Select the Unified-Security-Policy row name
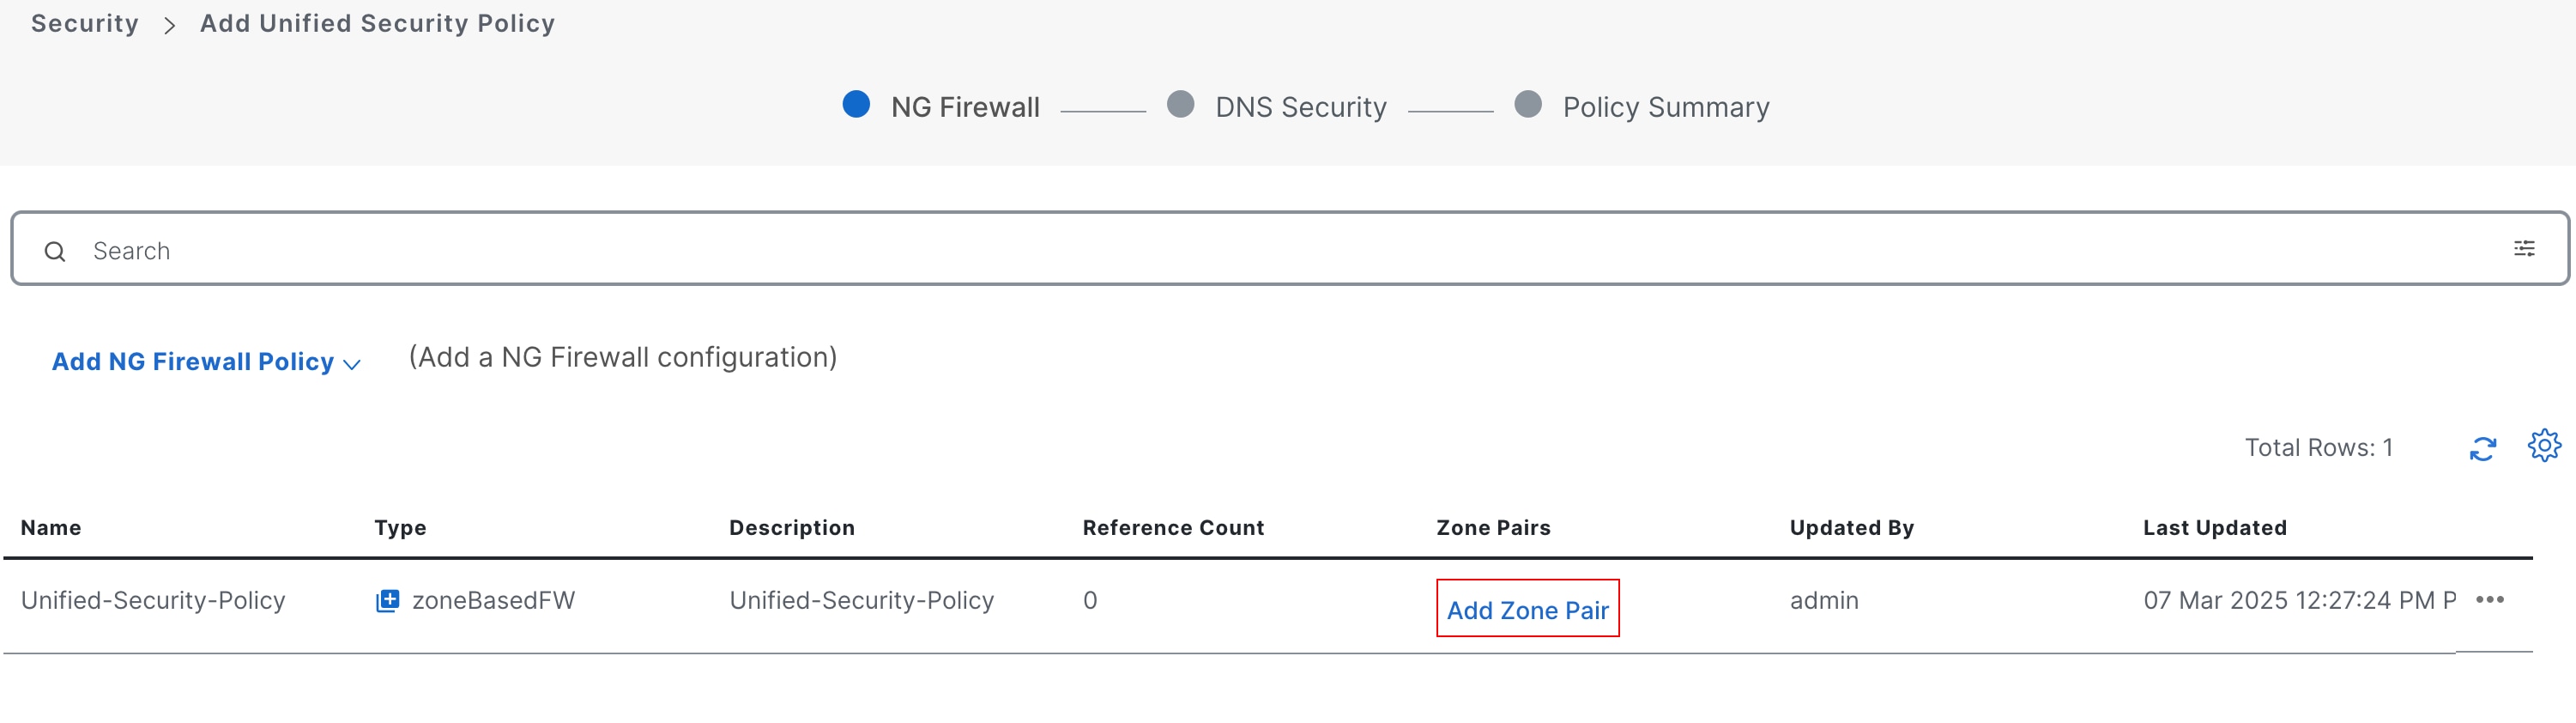The width and height of the screenshot is (2576, 723). [153, 600]
